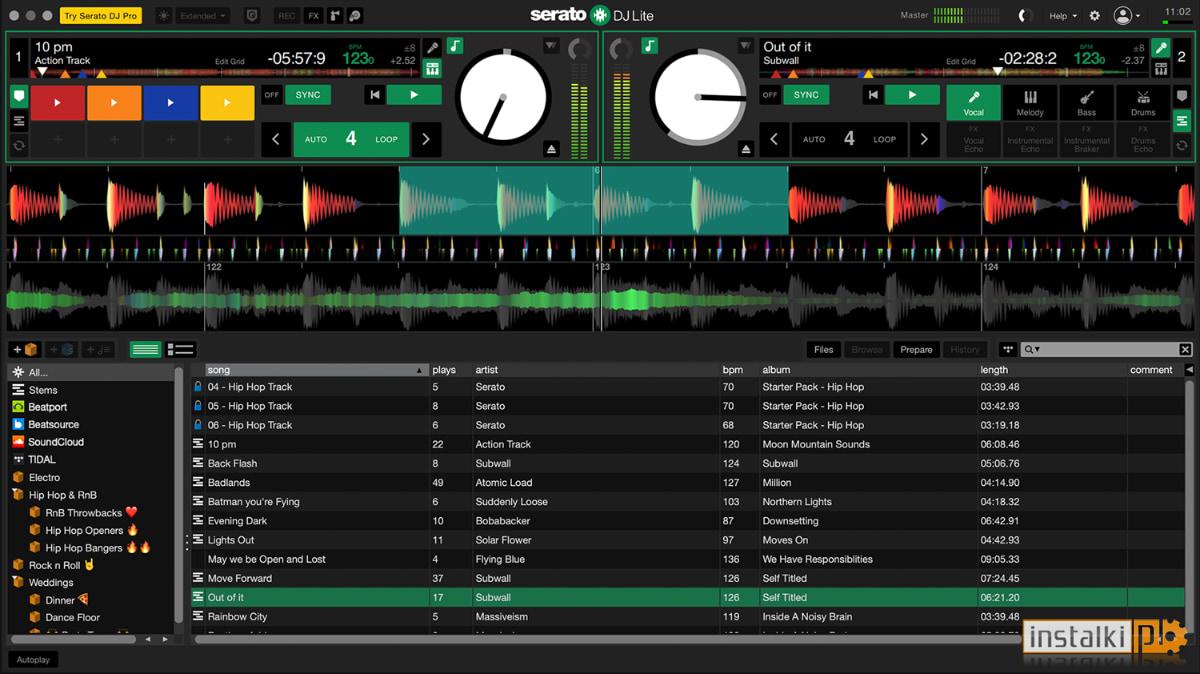This screenshot has width=1200, height=674.
Task: Select the loop tab icon on deck 2
Action: coord(1181,146)
